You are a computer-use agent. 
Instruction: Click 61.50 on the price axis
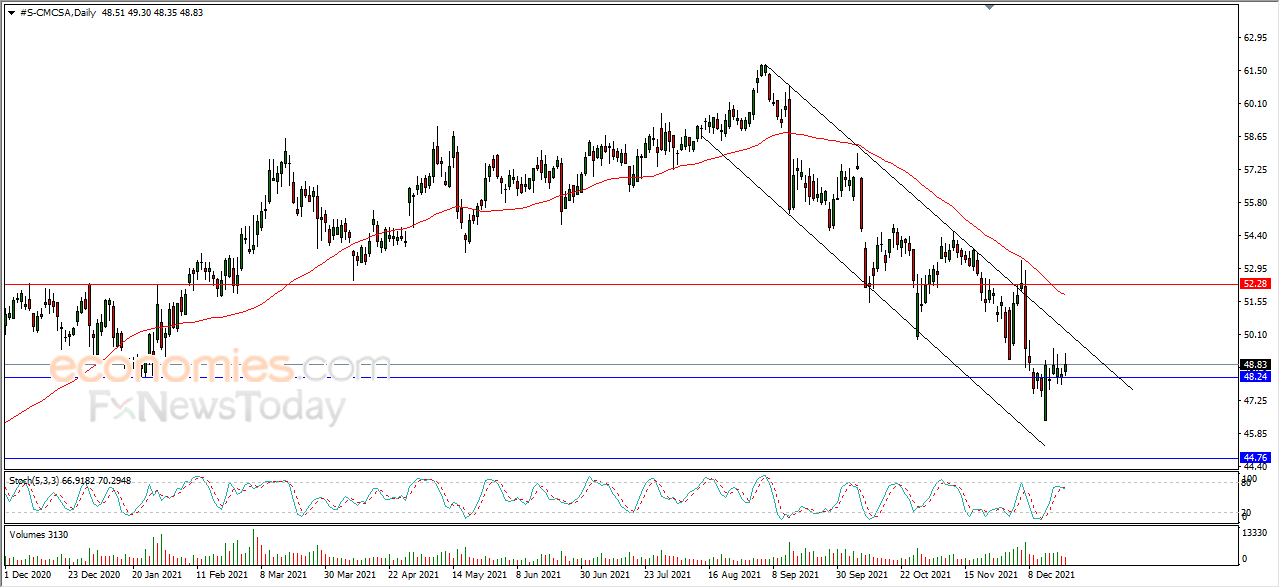pyautogui.click(x=1254, y=71)
